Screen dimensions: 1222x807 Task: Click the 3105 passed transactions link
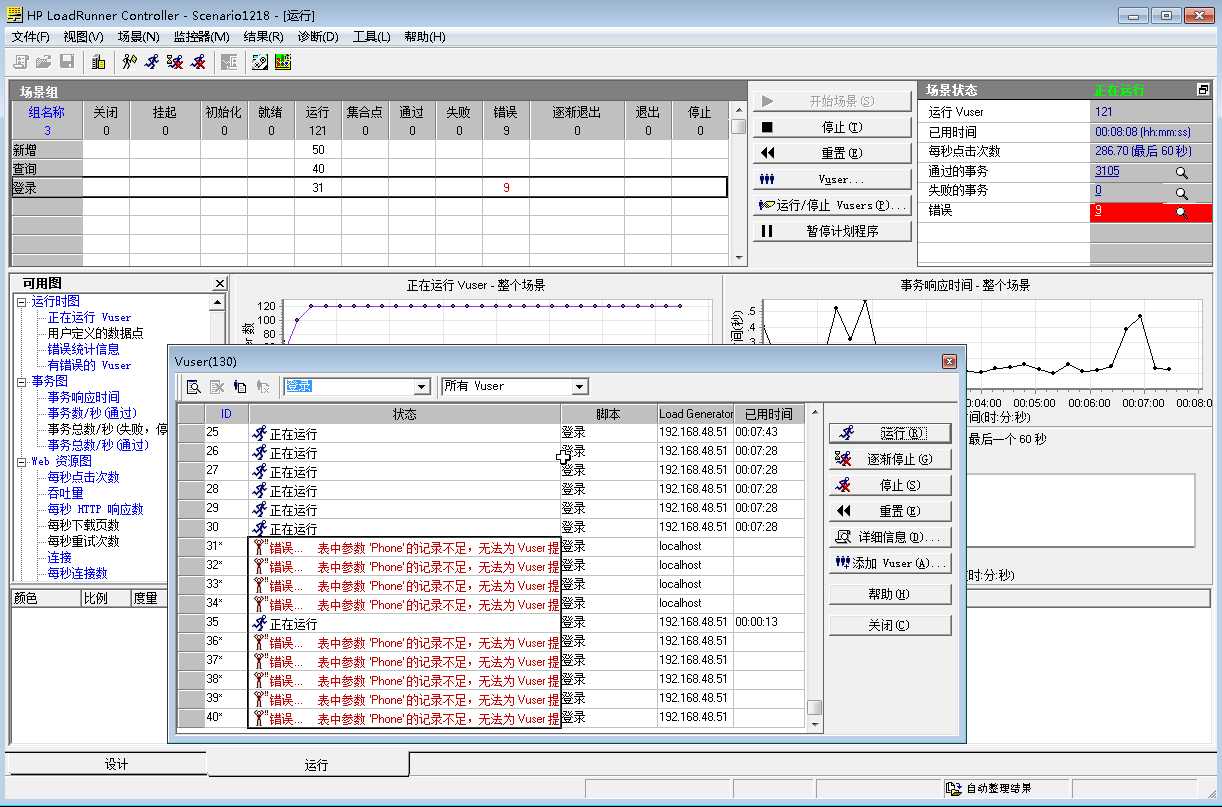(x=1107, y=171)
